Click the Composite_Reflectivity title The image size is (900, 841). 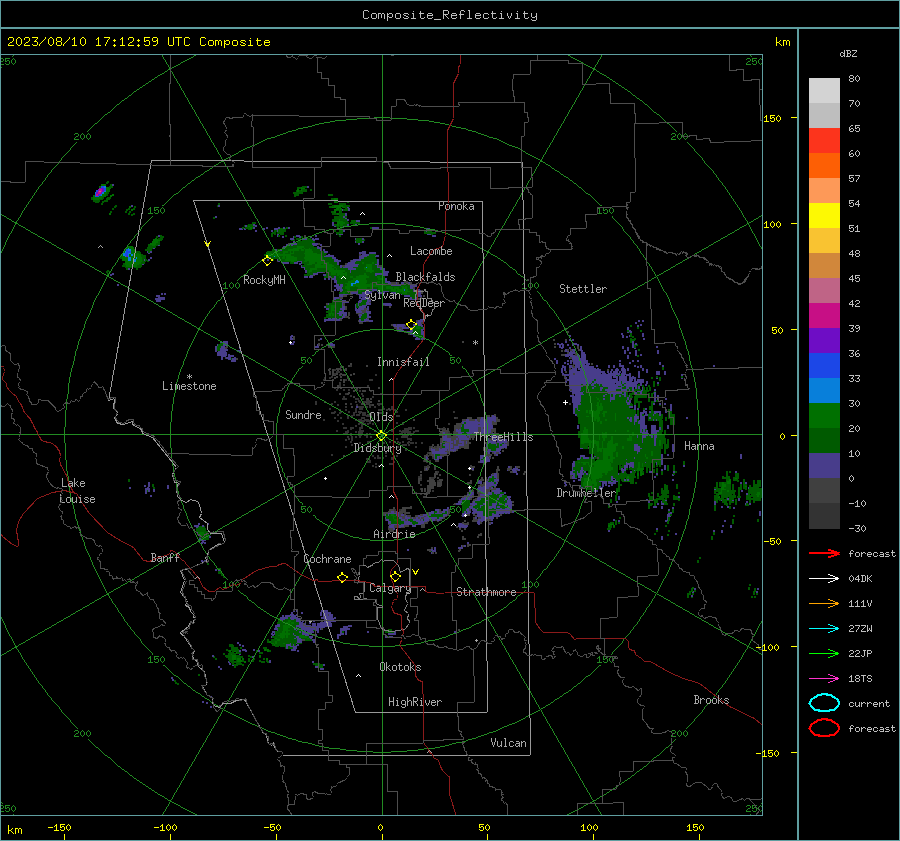(x=449, y=15)
